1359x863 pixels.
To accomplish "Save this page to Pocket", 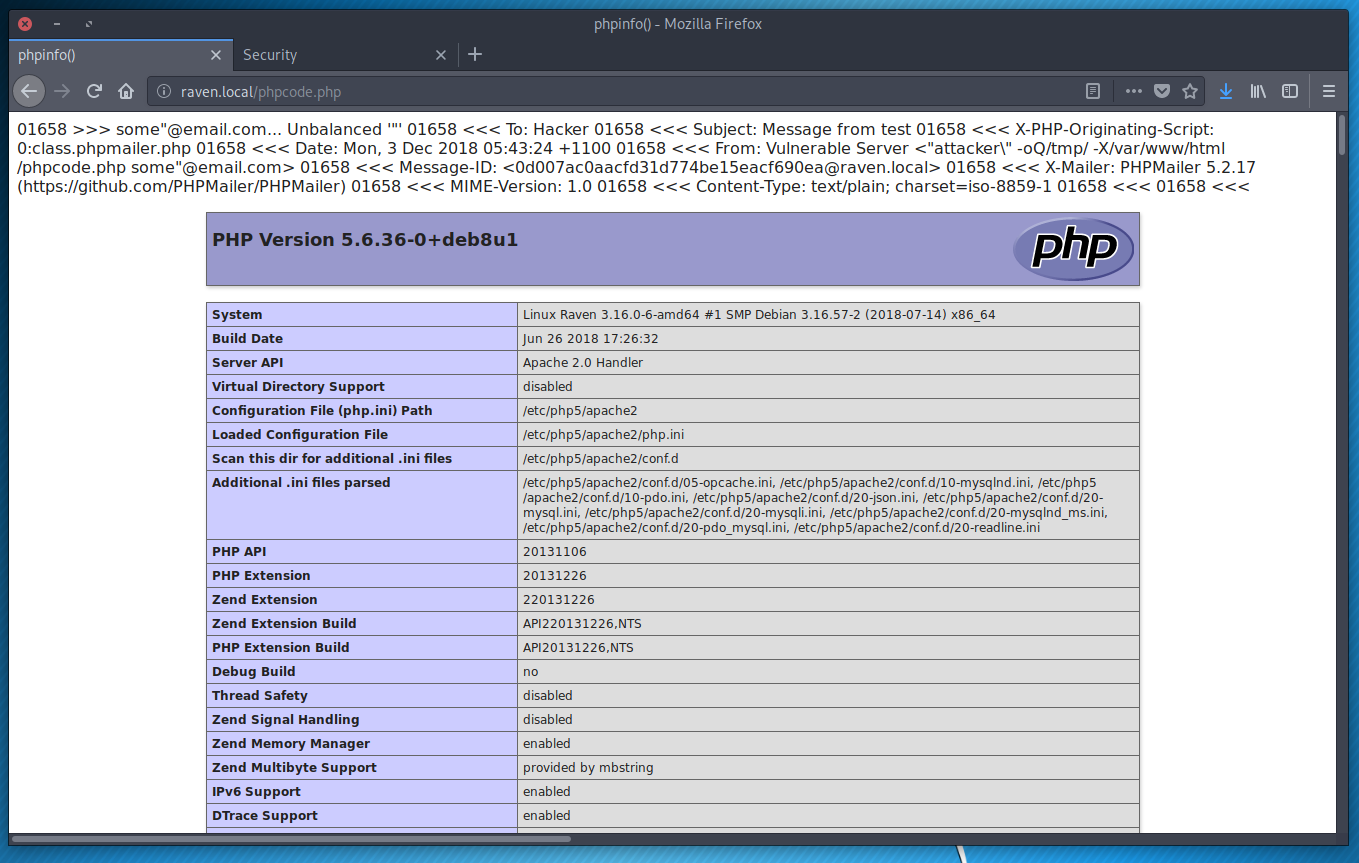I will tap(1161, 91).
